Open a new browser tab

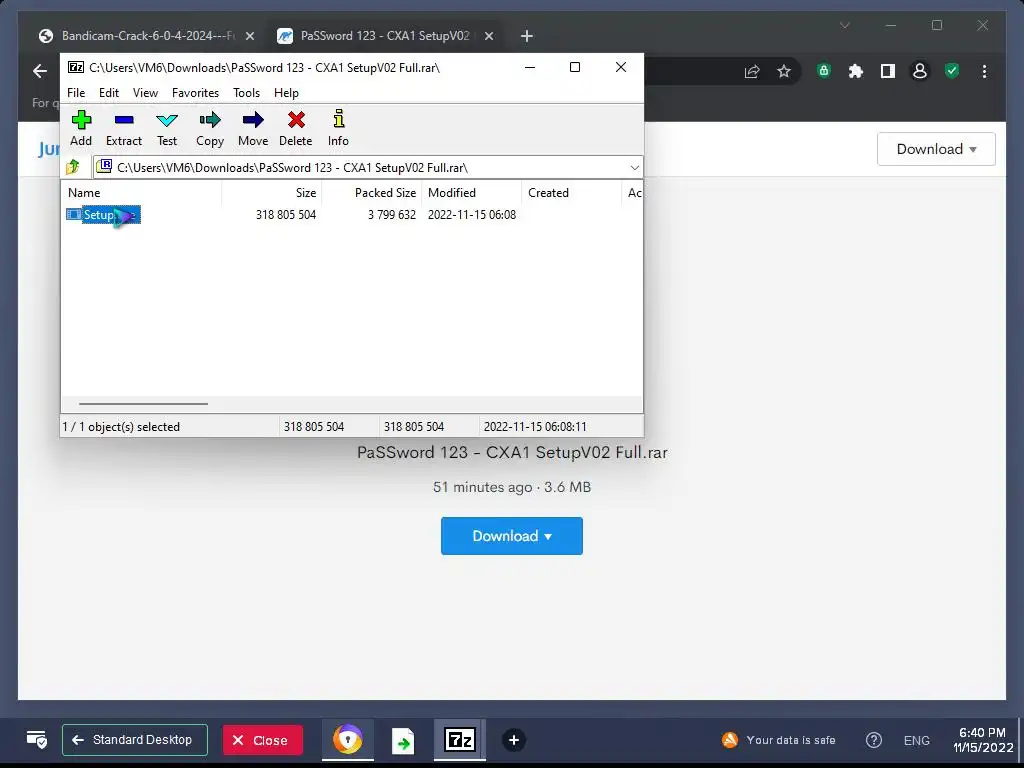click(x=526, y=36)
